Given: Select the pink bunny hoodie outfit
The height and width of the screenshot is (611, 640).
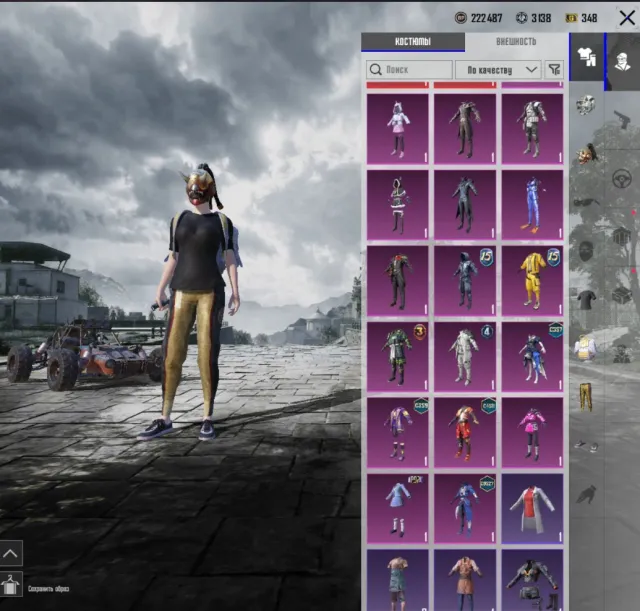Looking at the screenshot, I should tap(398, 129).
